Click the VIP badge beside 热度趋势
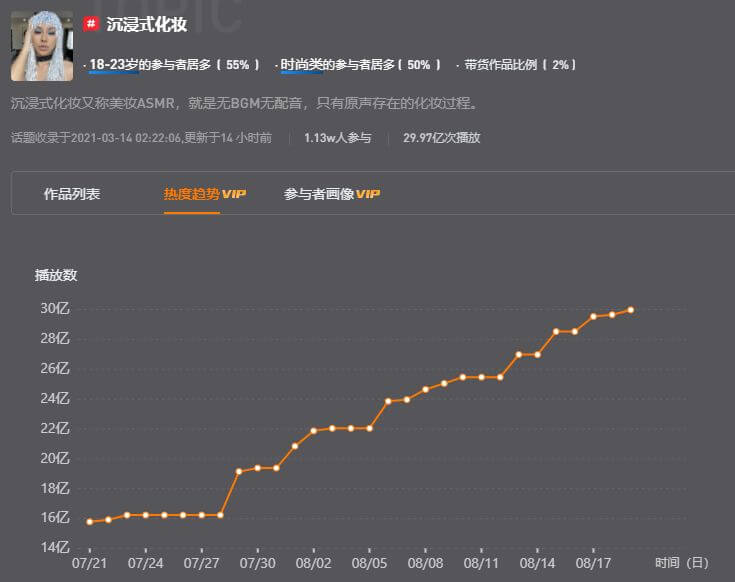 click(x=234, y=194)
